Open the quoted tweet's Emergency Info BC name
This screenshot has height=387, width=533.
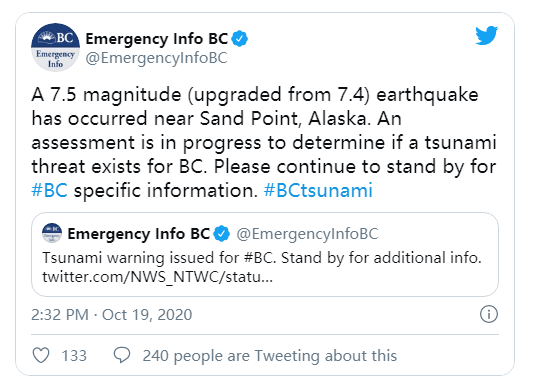point(139,234)
